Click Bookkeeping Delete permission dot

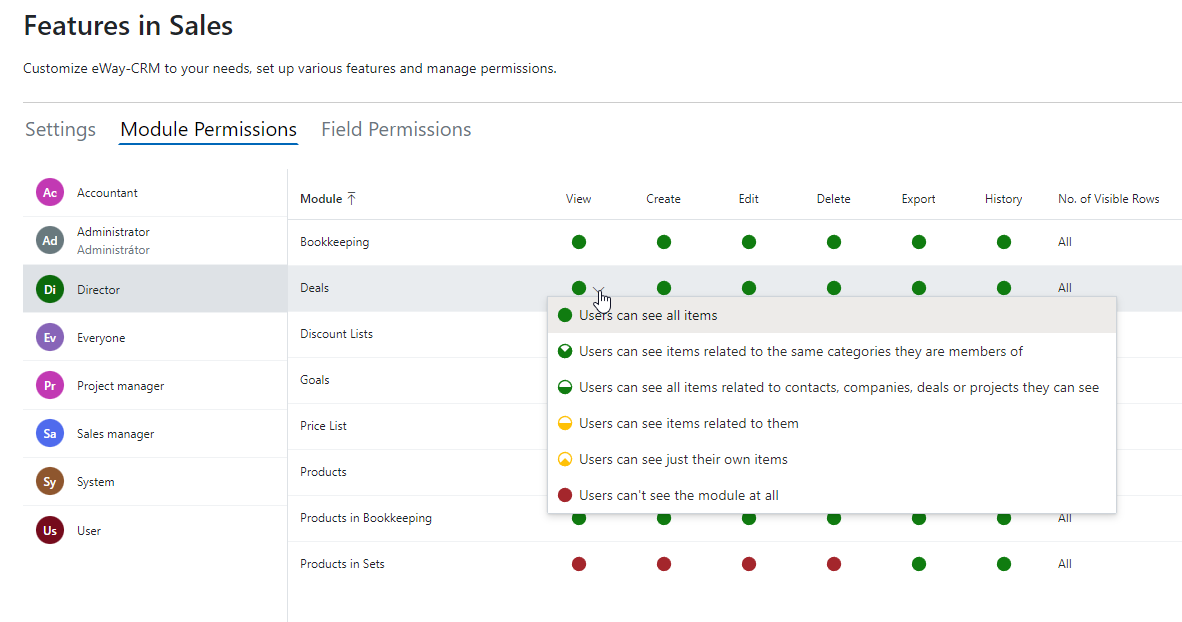tap(834, 242)
